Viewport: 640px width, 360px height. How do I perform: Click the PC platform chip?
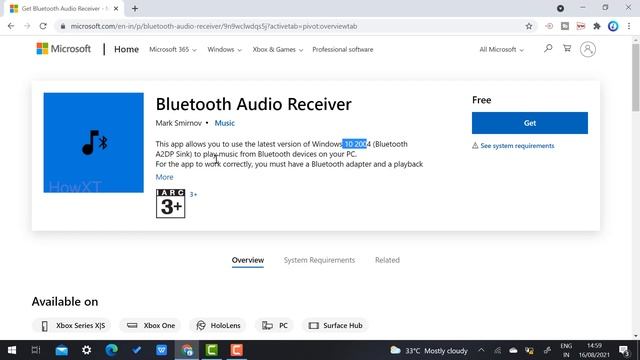[x=275, y=325]
